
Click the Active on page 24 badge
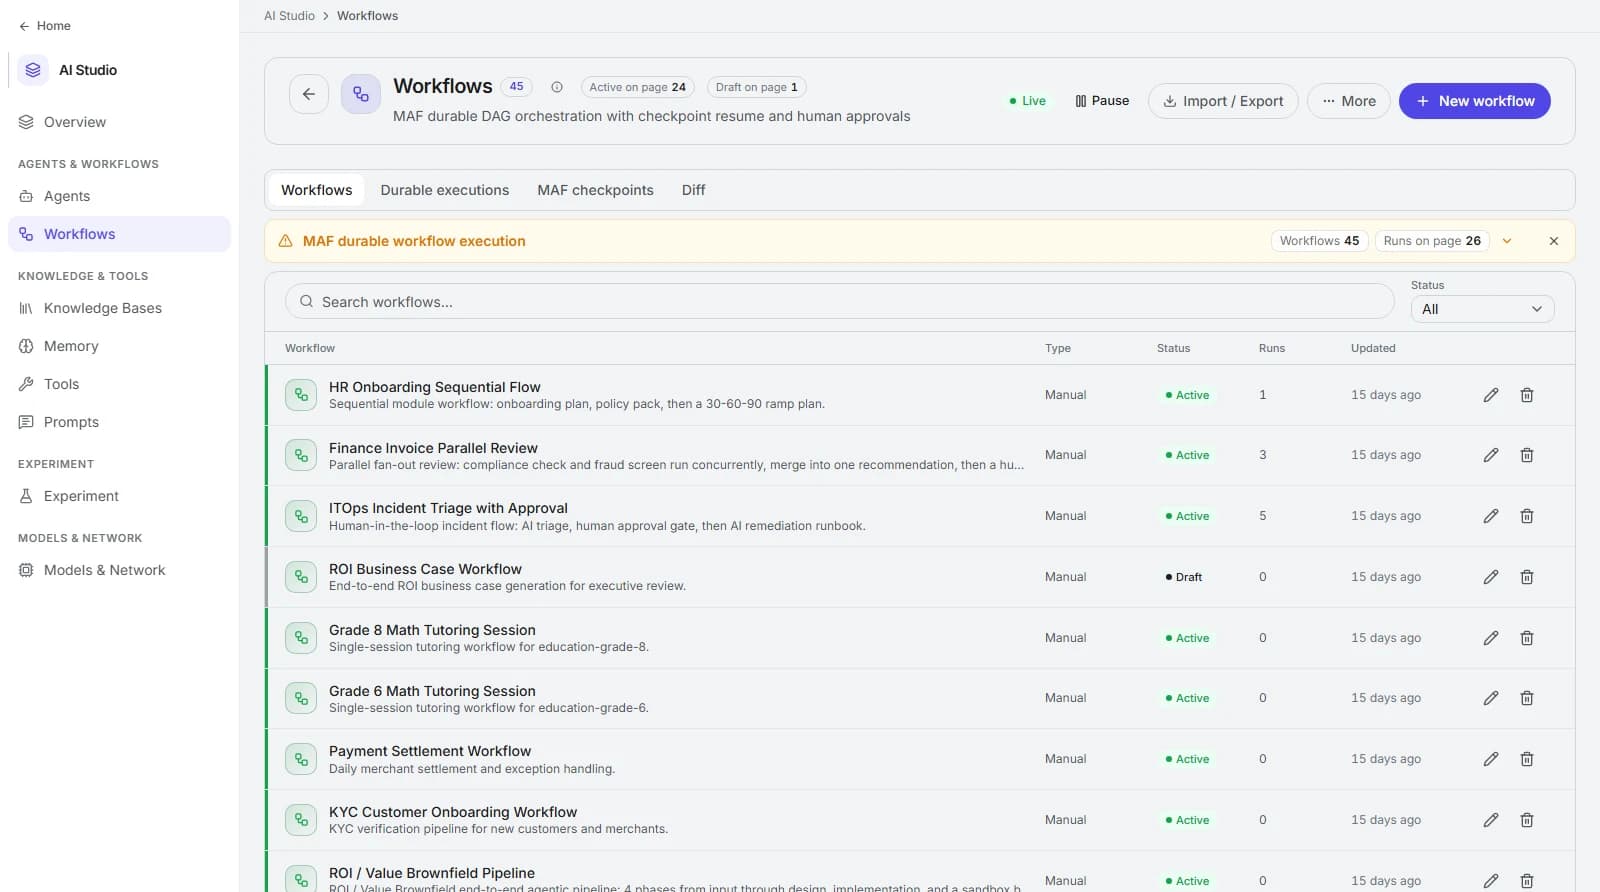637,87
